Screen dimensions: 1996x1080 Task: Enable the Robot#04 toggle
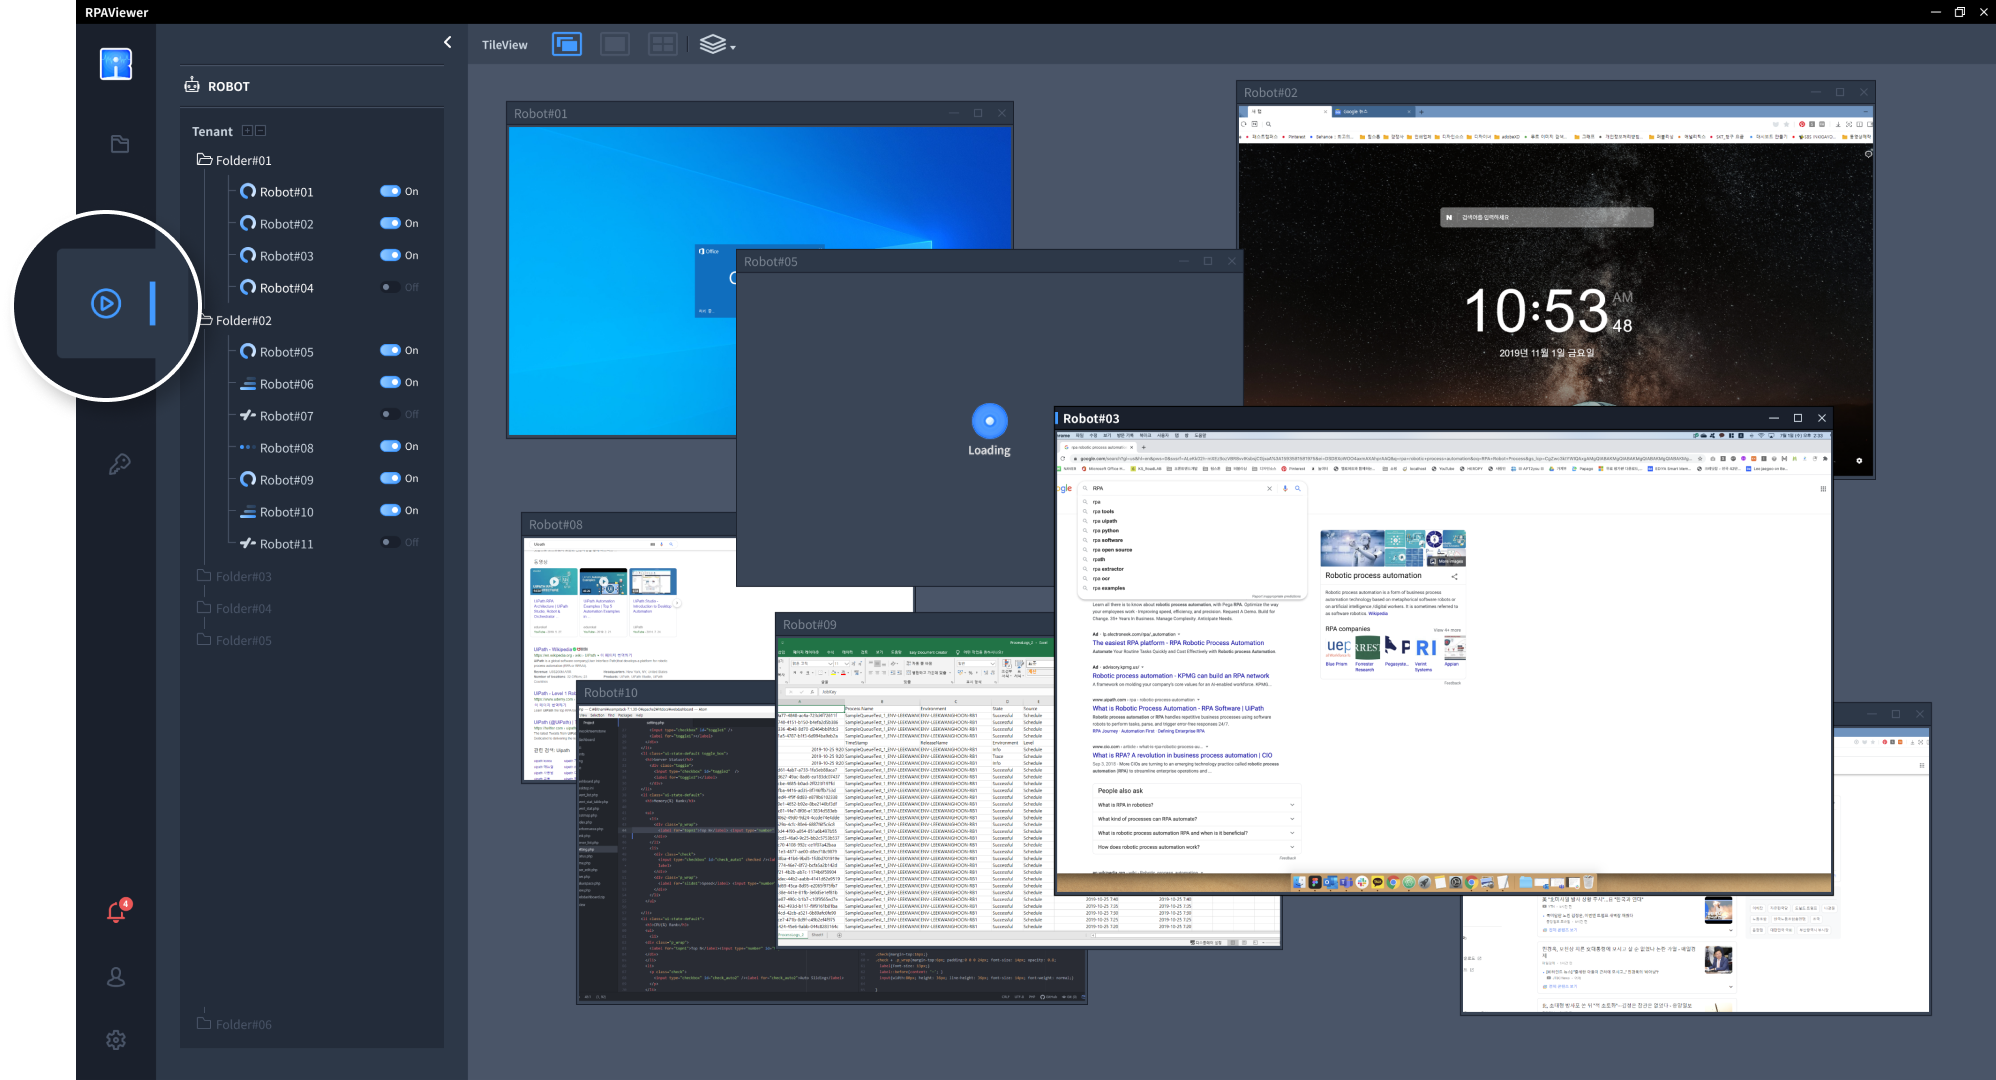(390, 287)
